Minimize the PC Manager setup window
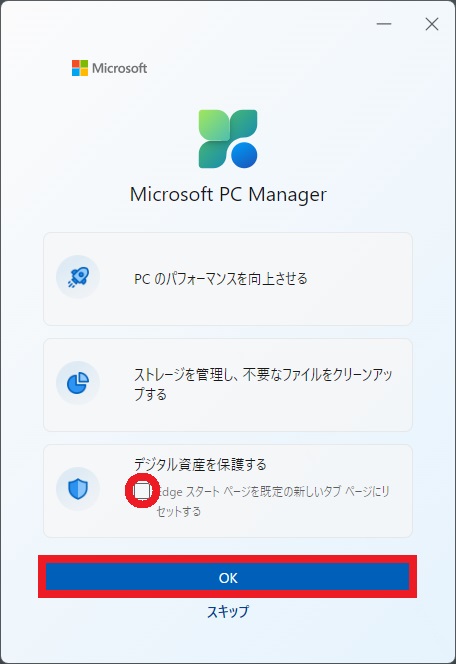Image resolution: width=456 pixels, height=664 pixels. (384, 24)
